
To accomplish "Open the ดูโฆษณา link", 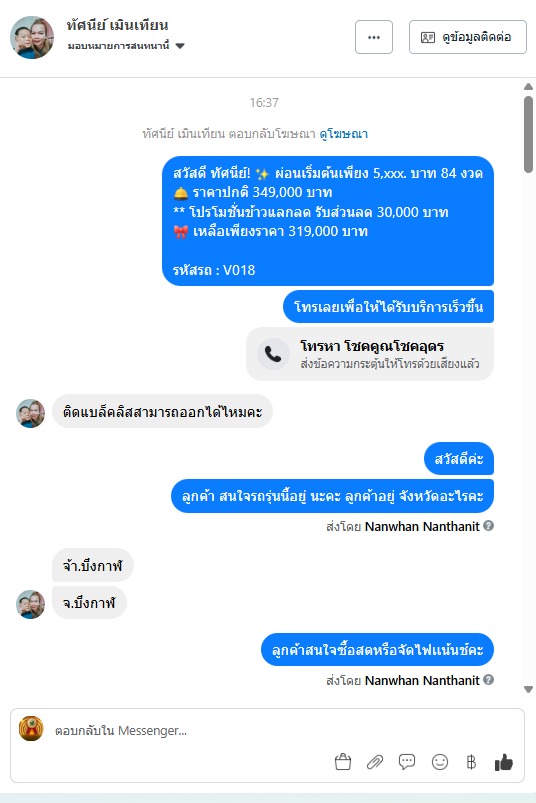I will pyautogui.click(x=344, y=134).
